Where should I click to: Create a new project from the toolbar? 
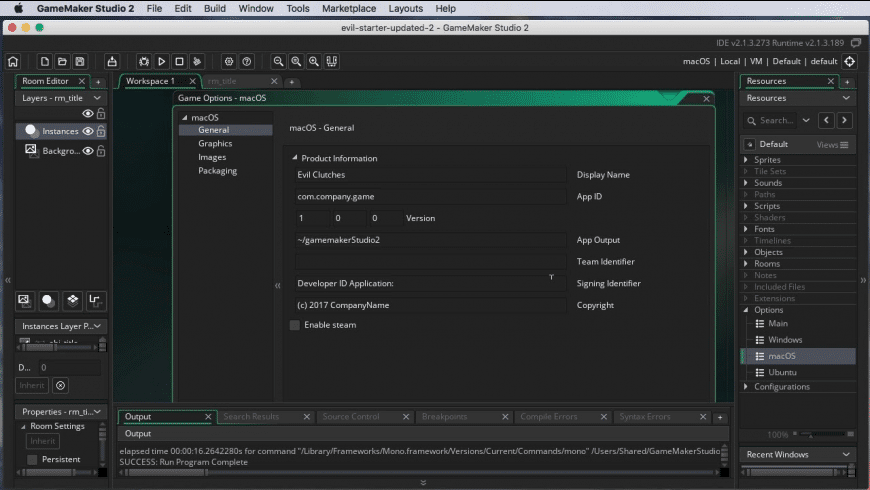pos(44,62)
